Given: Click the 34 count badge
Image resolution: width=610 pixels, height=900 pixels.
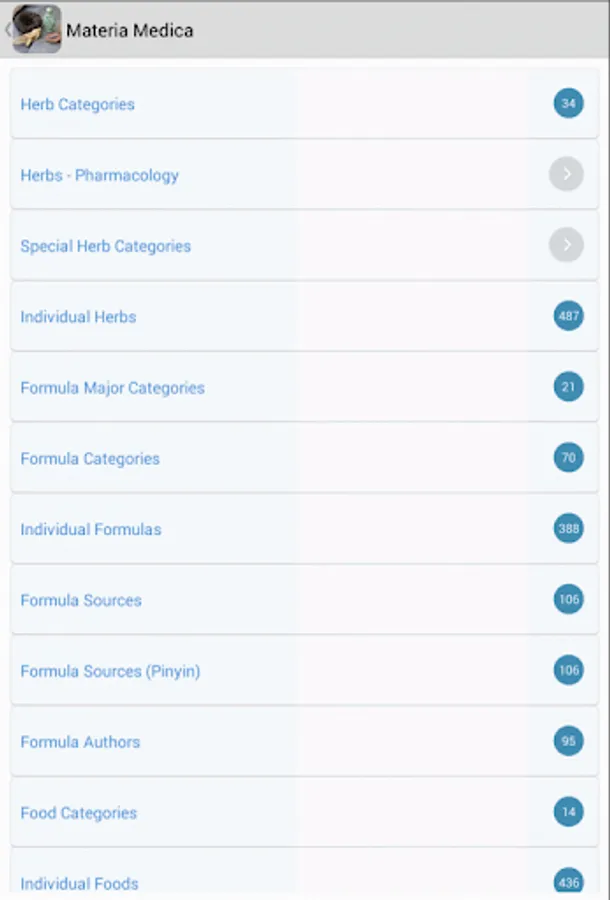Looking at the screenshot, I should 568,104.
